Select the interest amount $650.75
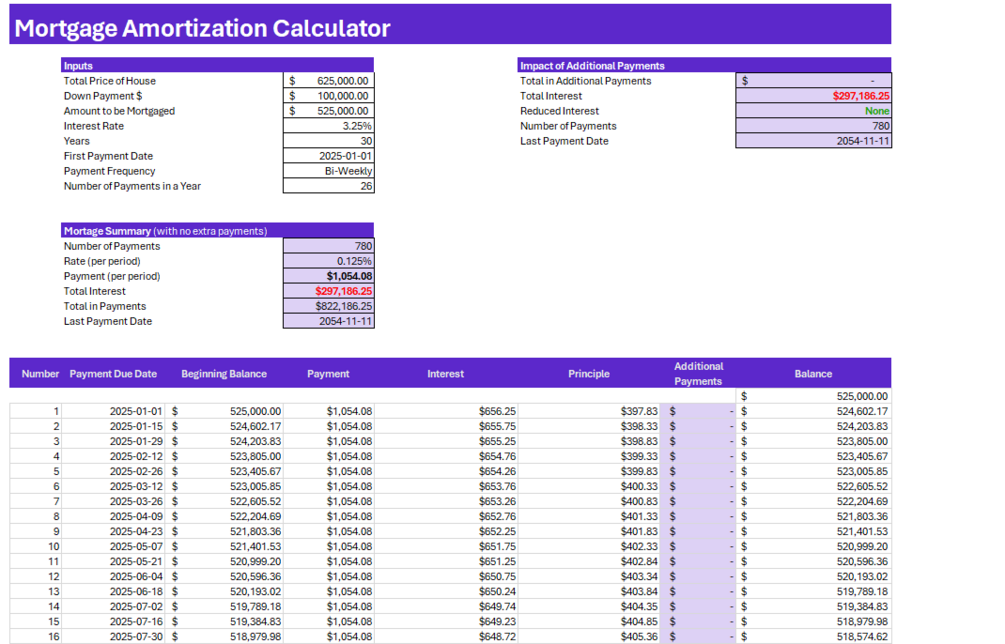The width and height of the screenshot is (1005, 644). 446,577
